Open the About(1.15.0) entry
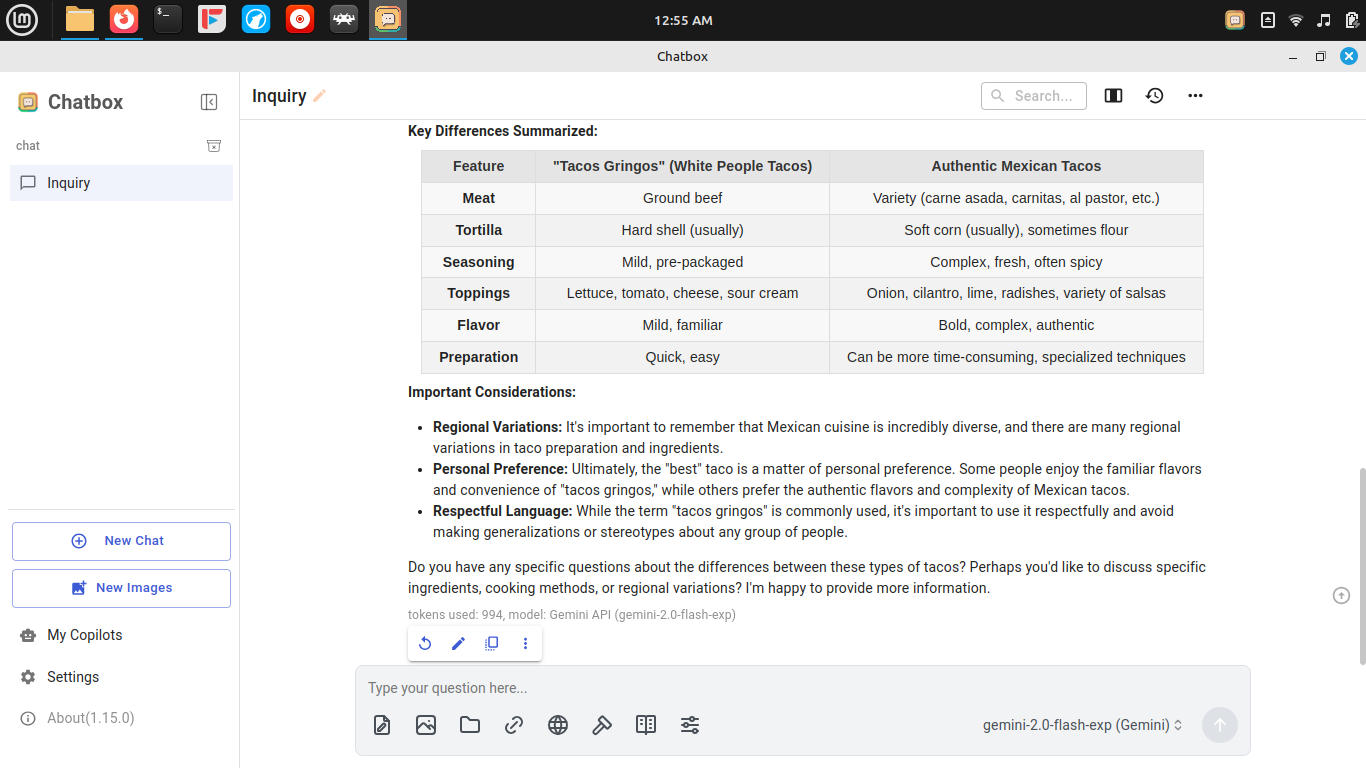The width and height of the screenshot is (1366, 768). coord(121,718)
